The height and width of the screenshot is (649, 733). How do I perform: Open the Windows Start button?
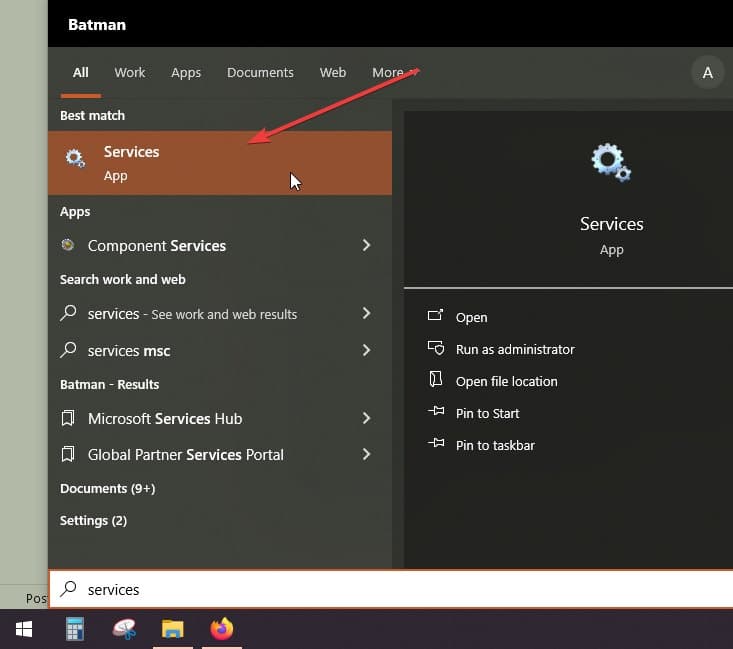point(24,629)
